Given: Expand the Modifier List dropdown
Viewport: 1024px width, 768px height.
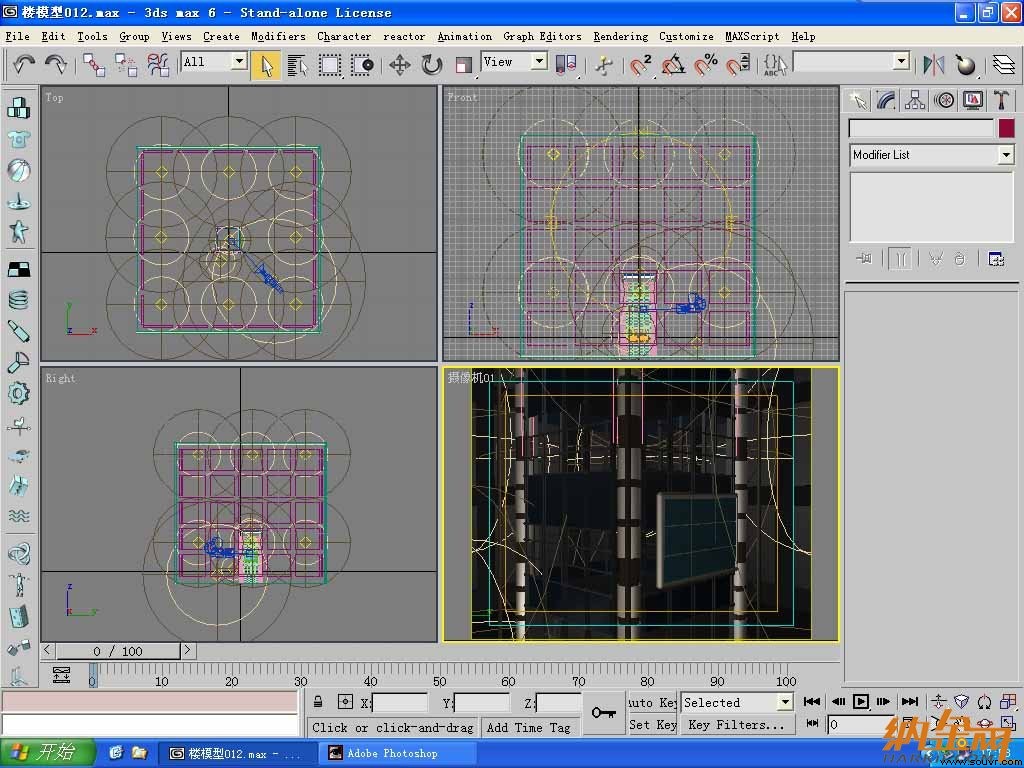Looking at the screenshot, I should [932, 155].
